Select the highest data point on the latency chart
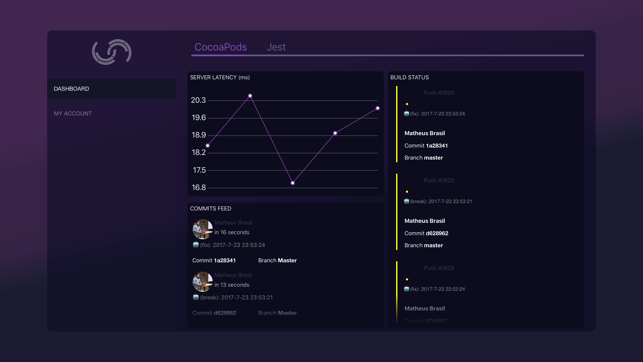This screenshot has width=643, height=362. pyautogui.click(x=250, y=96)
